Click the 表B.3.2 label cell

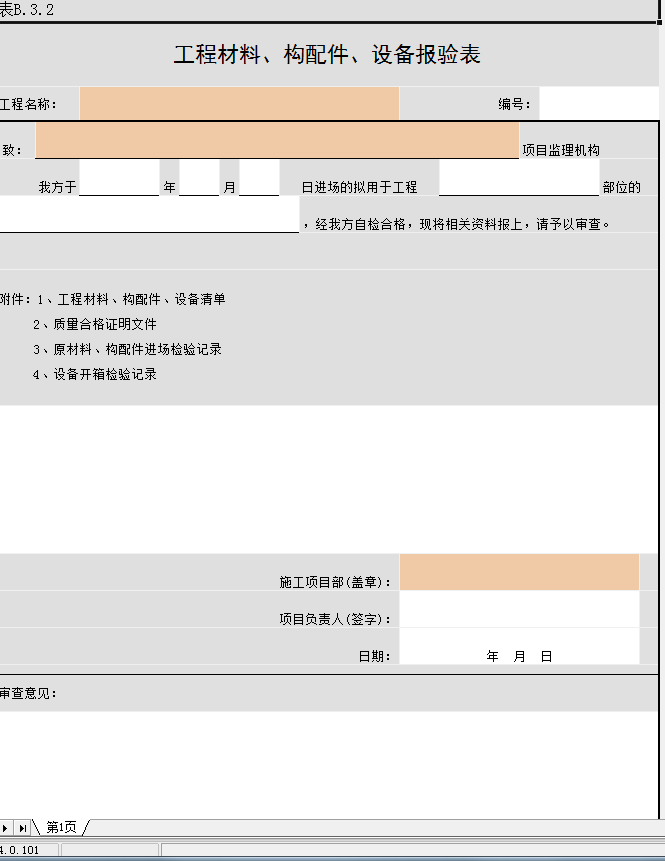pyautogui.click(x=28, y=10)
